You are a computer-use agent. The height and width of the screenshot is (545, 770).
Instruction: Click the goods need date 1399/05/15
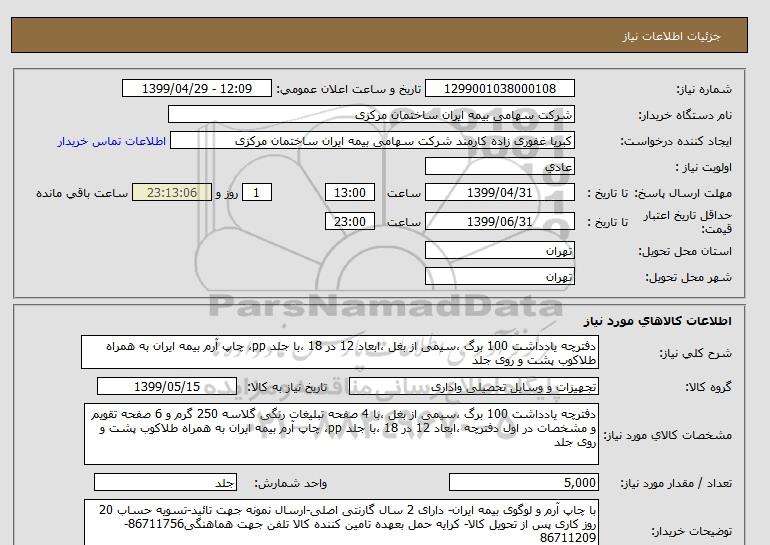tap(167, 386)
